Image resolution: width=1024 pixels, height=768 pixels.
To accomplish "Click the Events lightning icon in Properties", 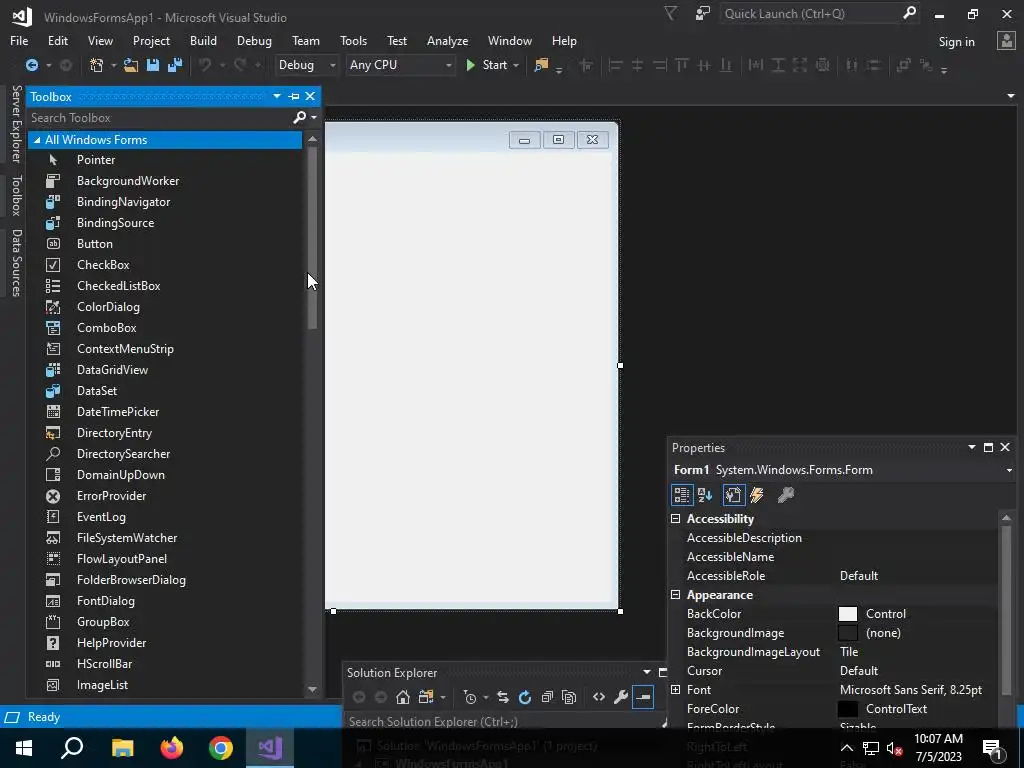I will 757,495.
